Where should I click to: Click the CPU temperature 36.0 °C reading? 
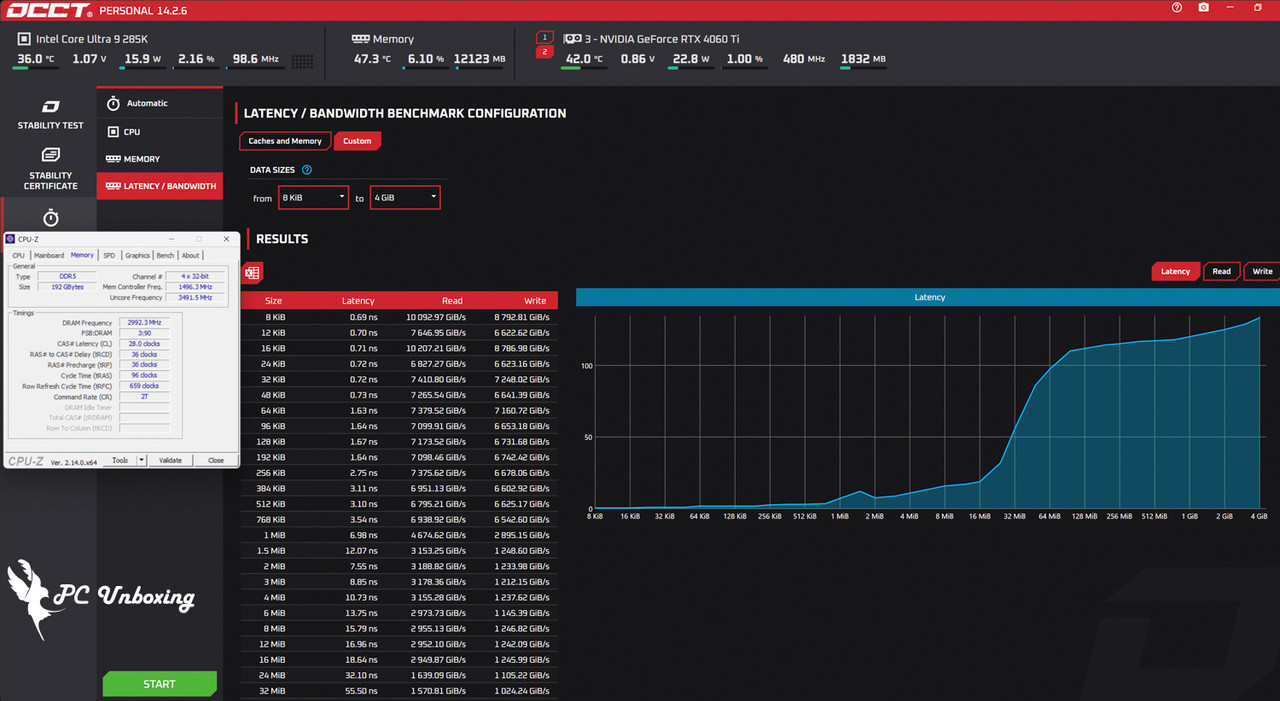[35, 59]
